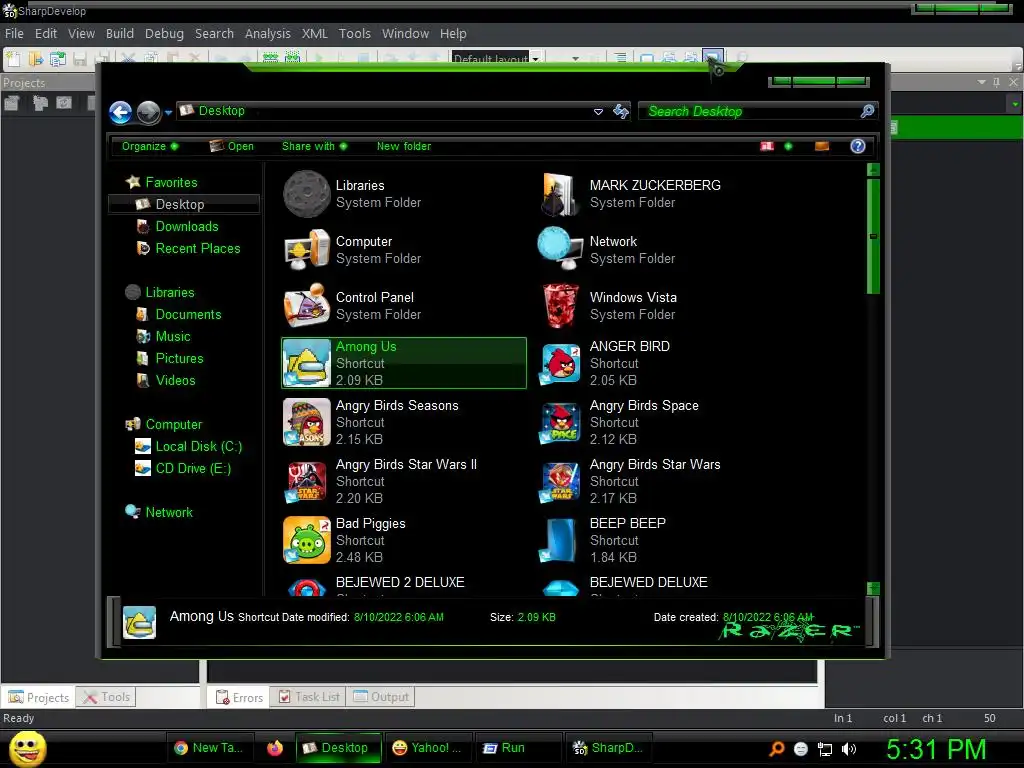
Task: Switch to SharpDevelop Errors tab
Action: (x=240, y=697)
